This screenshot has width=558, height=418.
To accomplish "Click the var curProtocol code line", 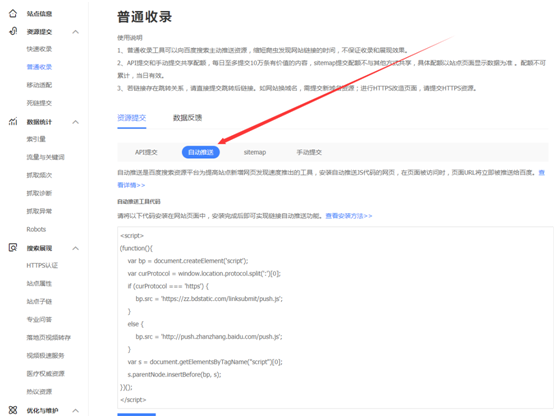I will point(204,274).
